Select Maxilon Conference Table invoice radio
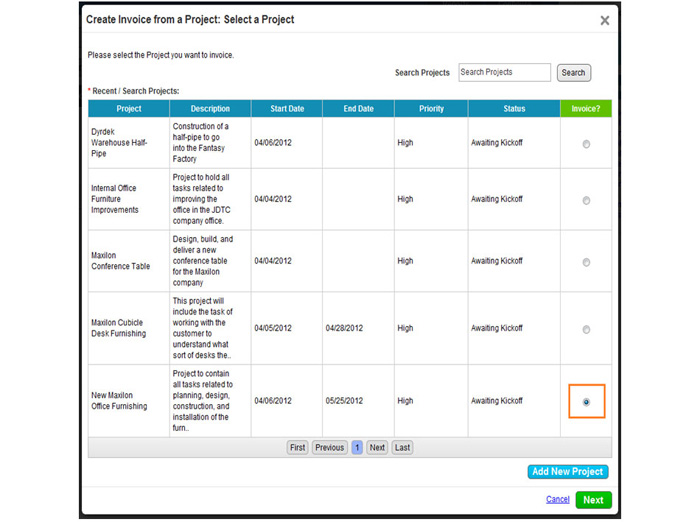The height and width of the screenshot is (522, 700). (x=586, y=262)
